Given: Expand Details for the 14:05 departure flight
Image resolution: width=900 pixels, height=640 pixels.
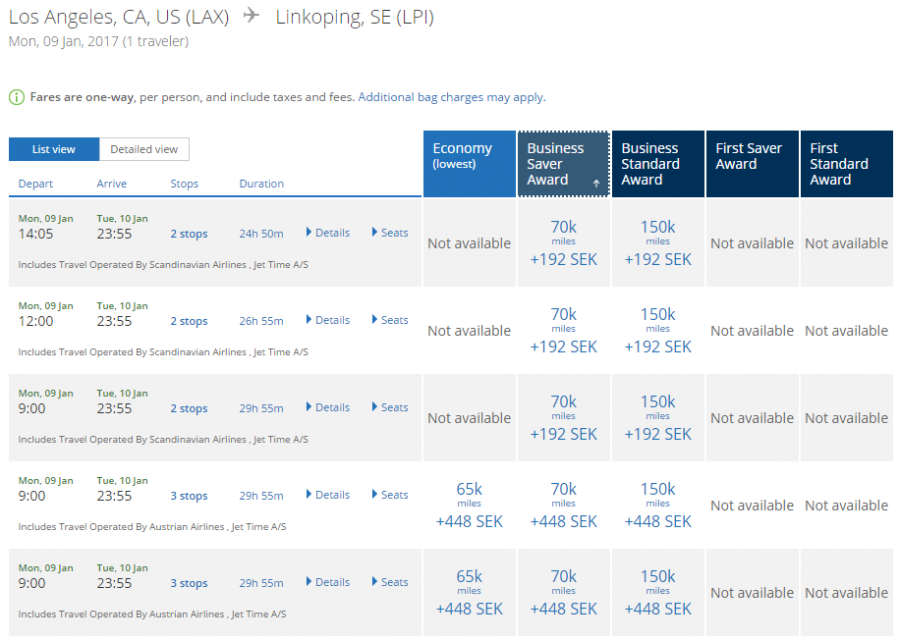Looking at the screenshot, I should (328, 233).
